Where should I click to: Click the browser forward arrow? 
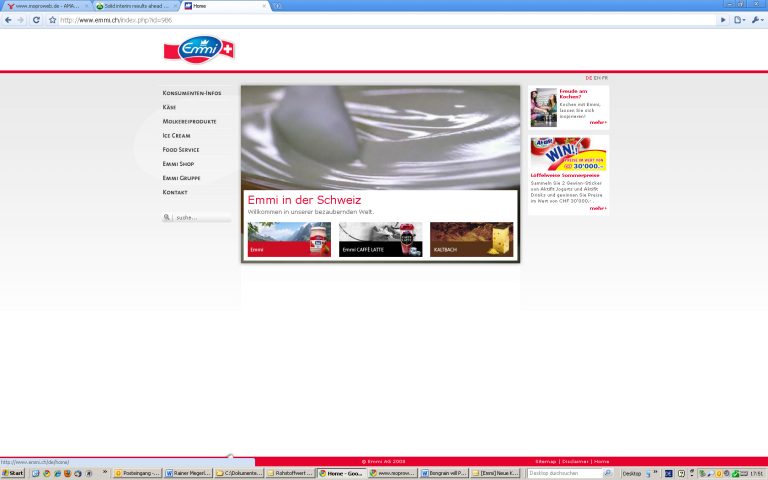click(x=21, y=20)
